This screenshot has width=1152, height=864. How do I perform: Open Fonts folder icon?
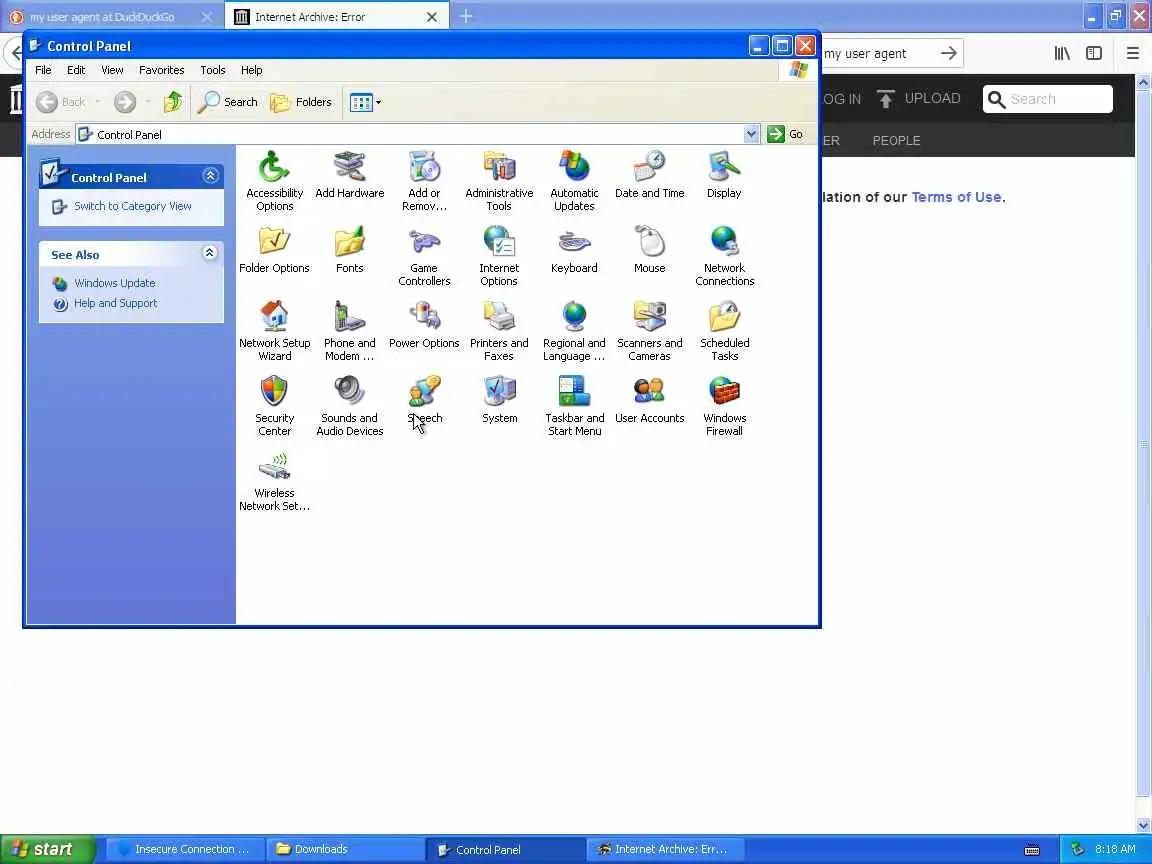coord(350,250)
